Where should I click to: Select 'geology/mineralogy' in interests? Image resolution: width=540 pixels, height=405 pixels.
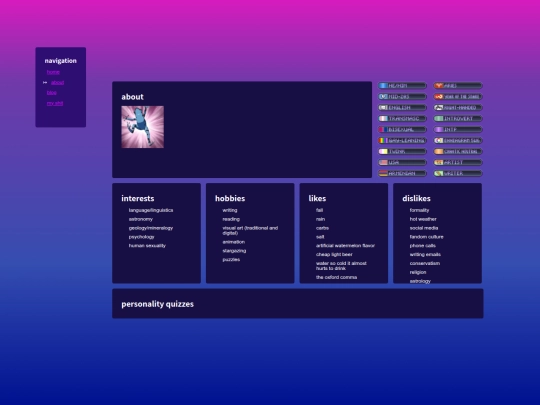(x=151, y=228)
